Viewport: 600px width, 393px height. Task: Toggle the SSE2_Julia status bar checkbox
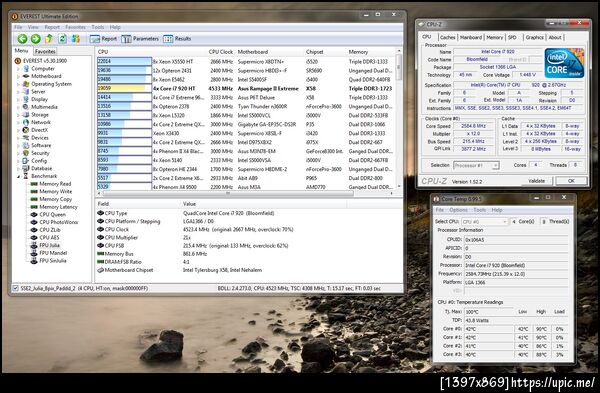click(15, 288)
